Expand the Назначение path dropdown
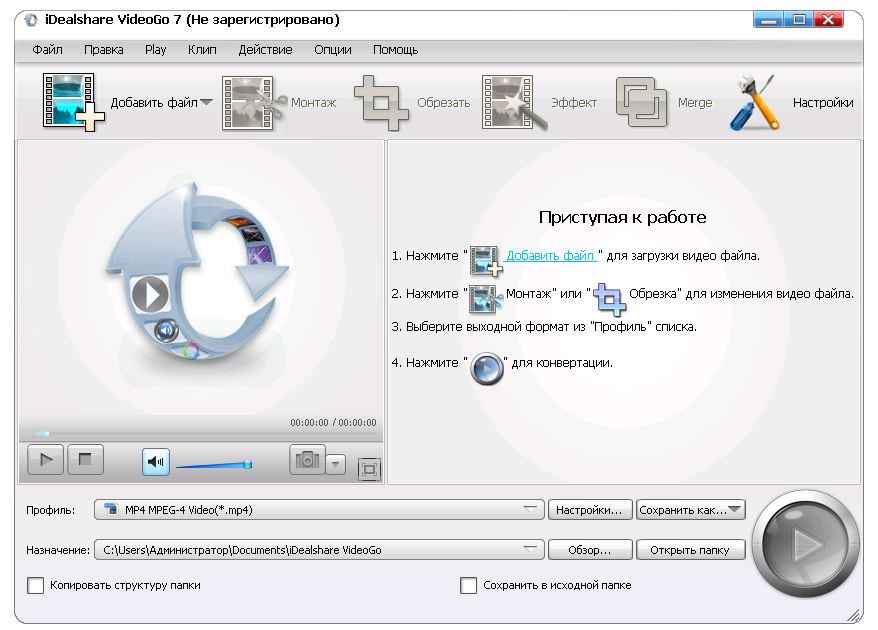 (x=530, y=549)
